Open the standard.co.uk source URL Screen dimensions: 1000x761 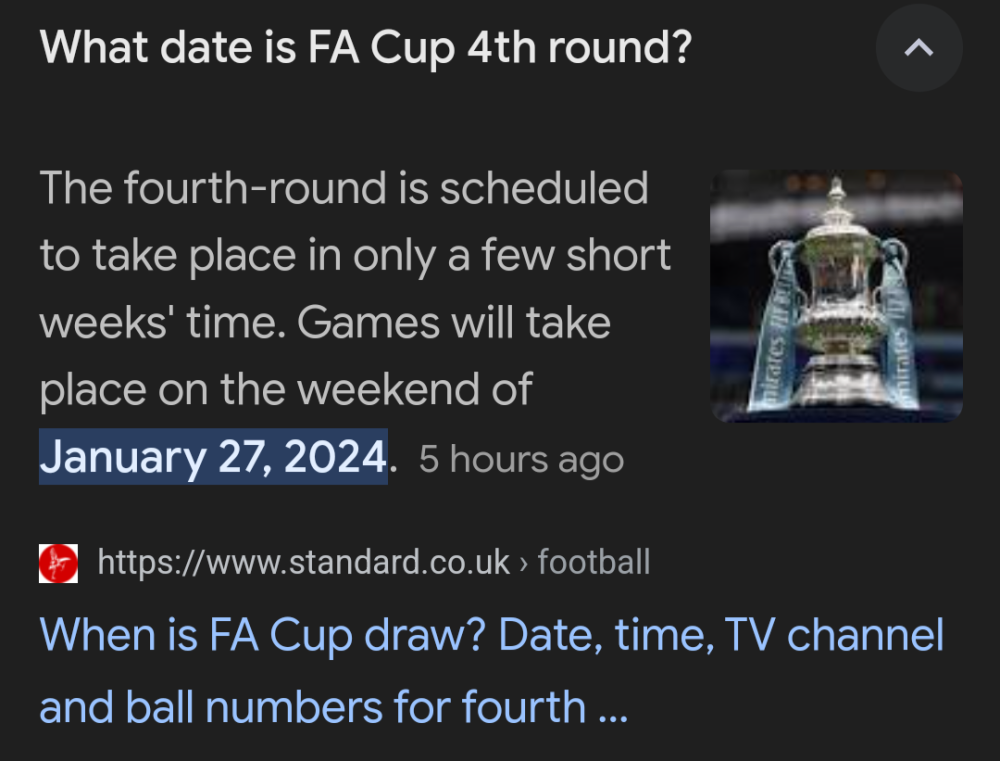point(304,563)
